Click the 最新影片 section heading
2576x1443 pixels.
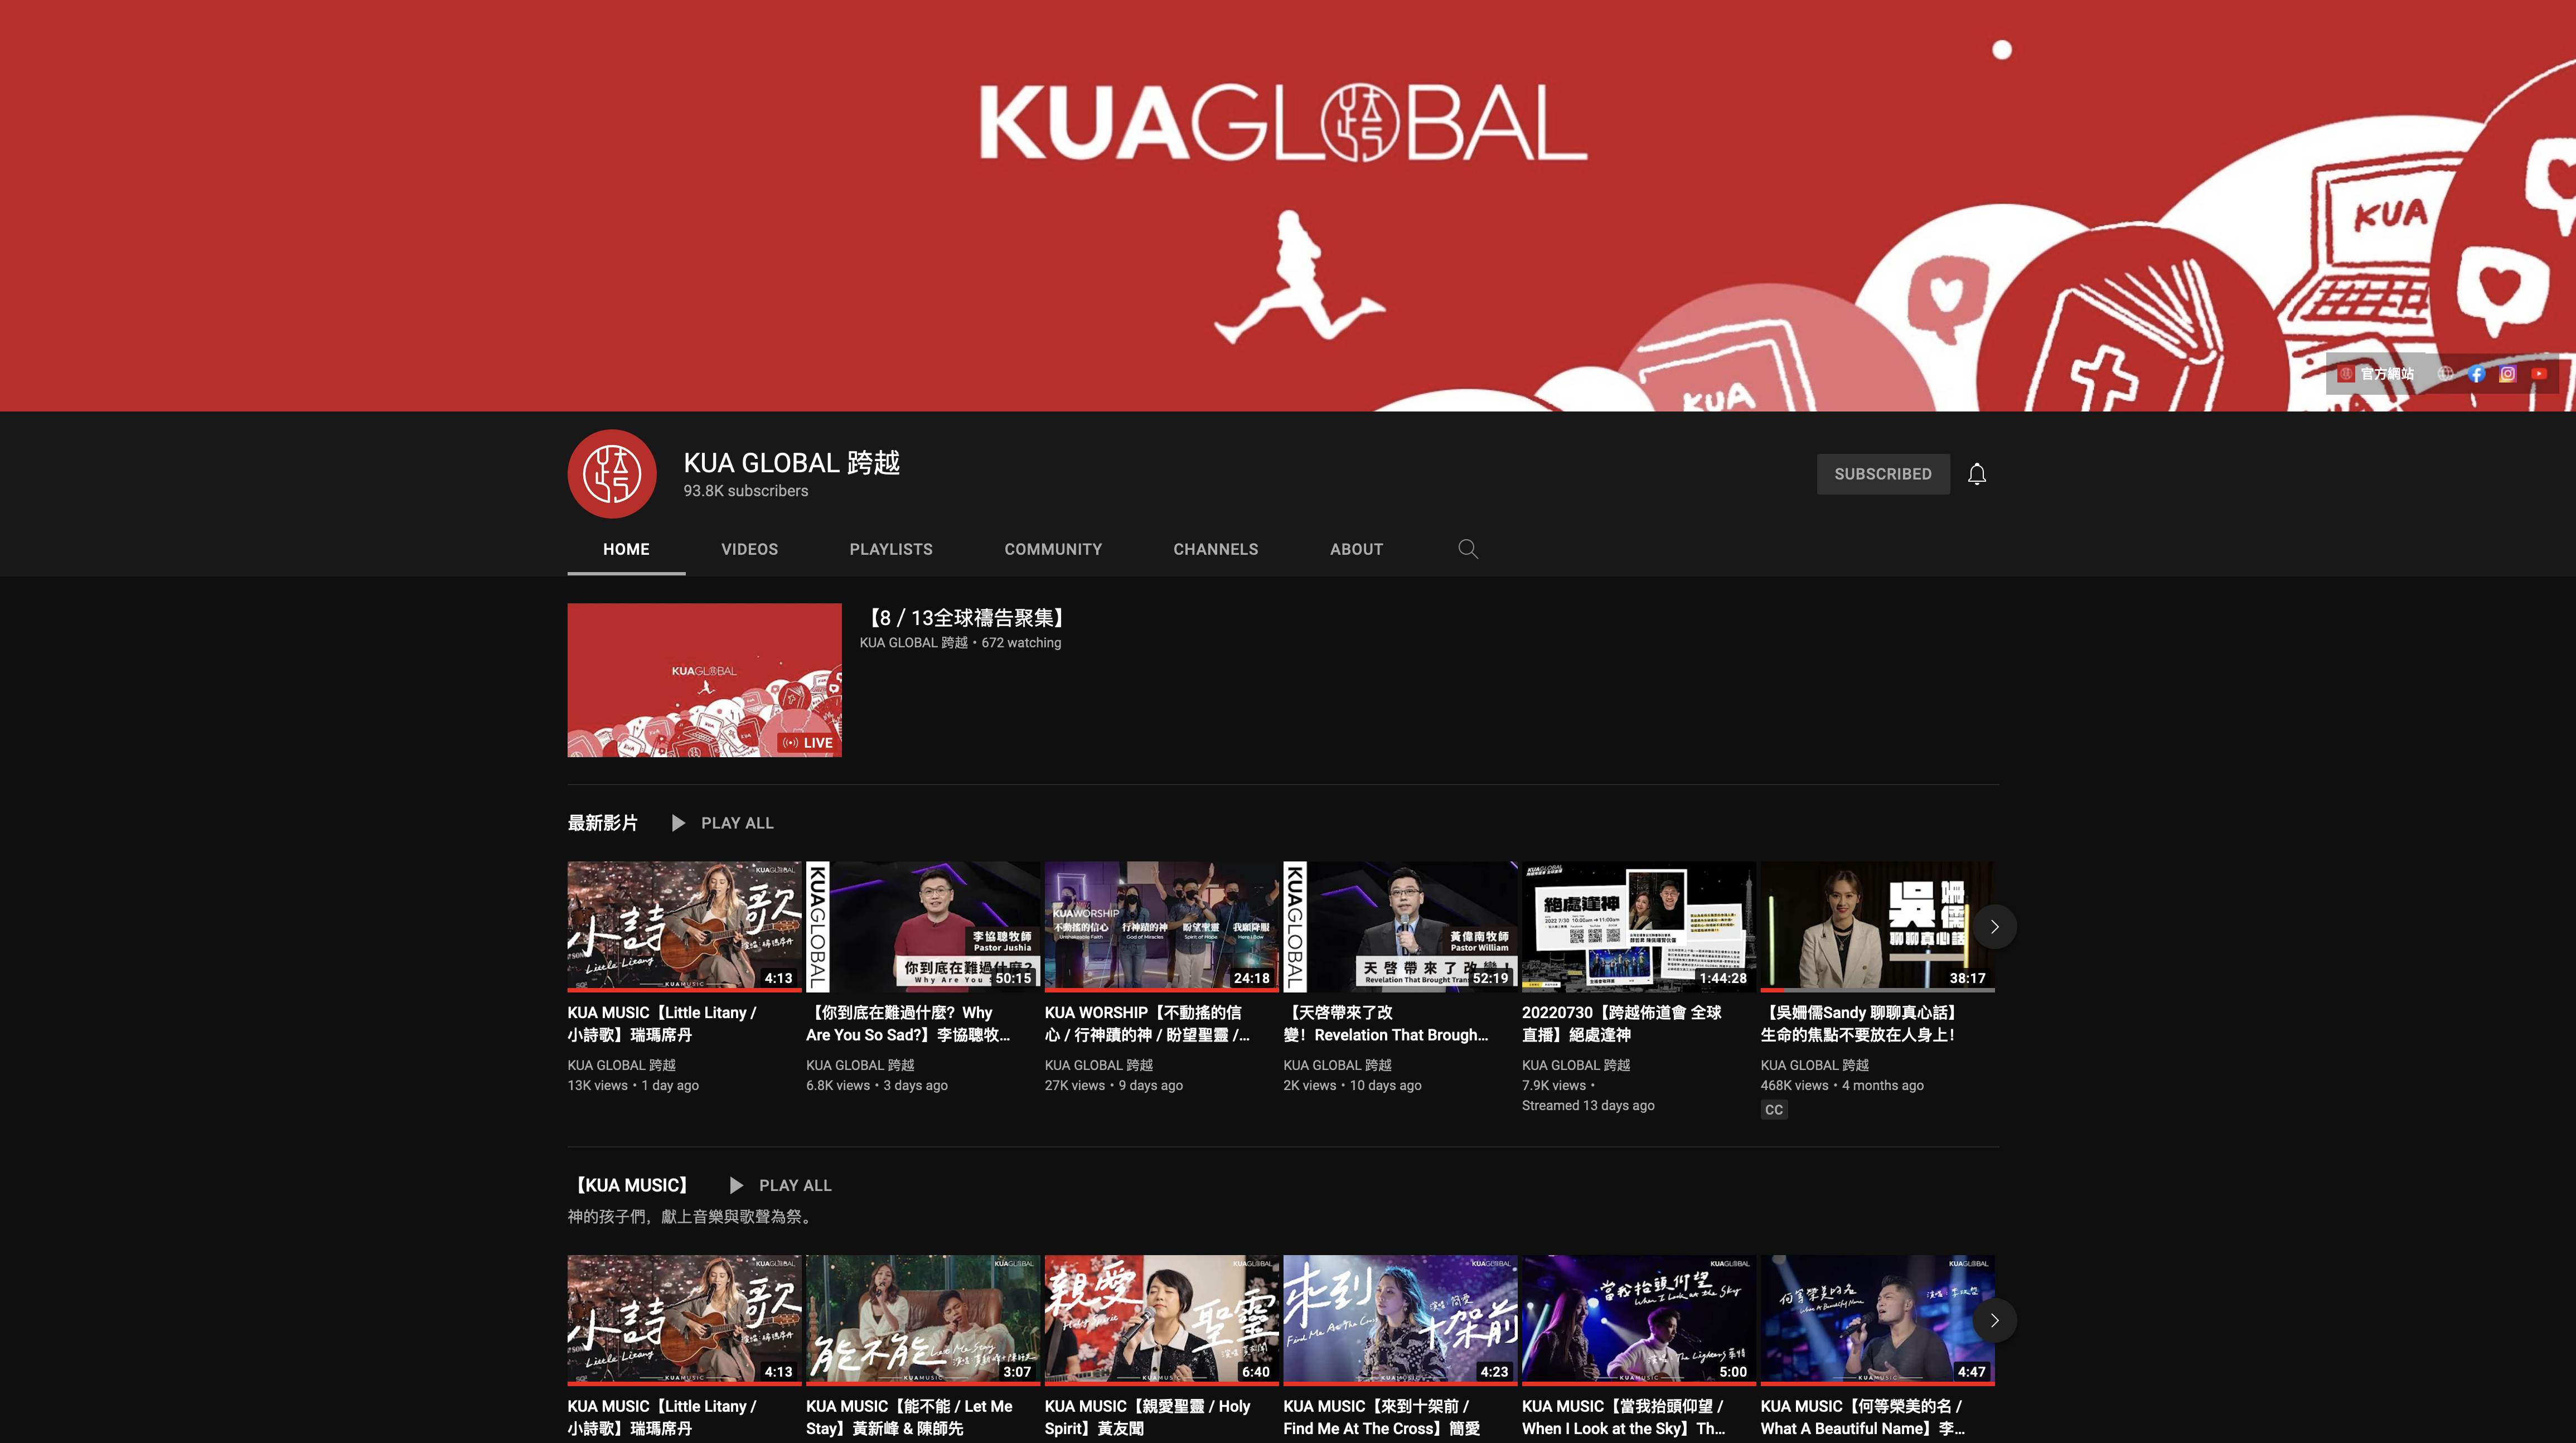602,823
